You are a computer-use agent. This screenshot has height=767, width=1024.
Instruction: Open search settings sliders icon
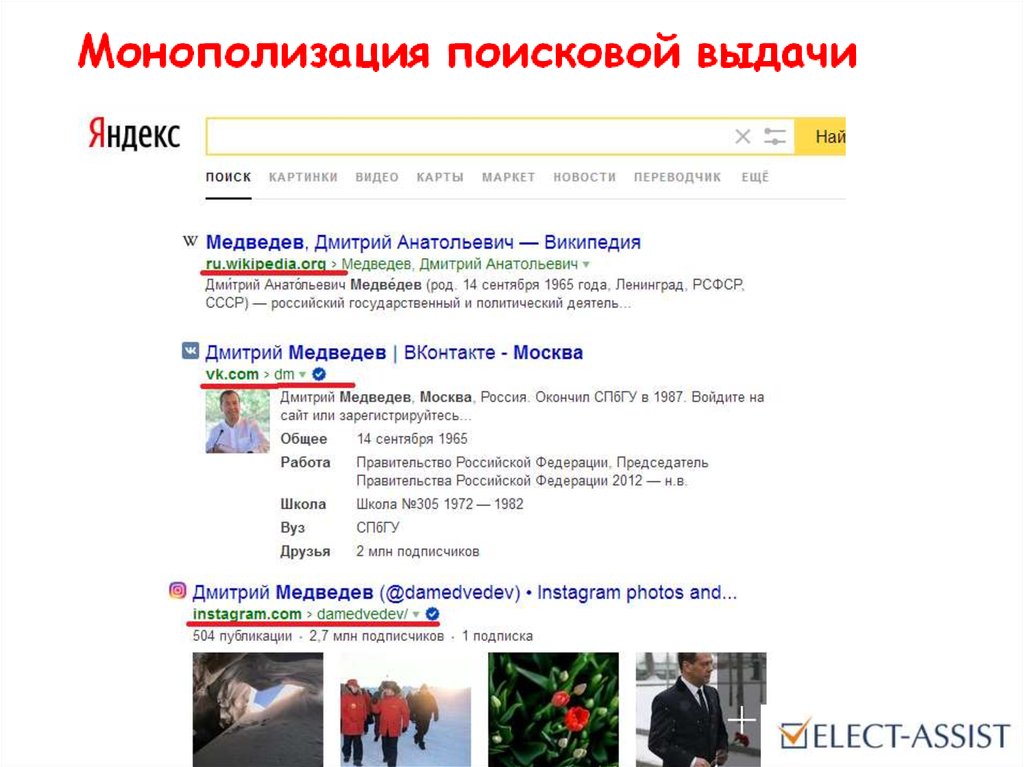click(775, 137)
